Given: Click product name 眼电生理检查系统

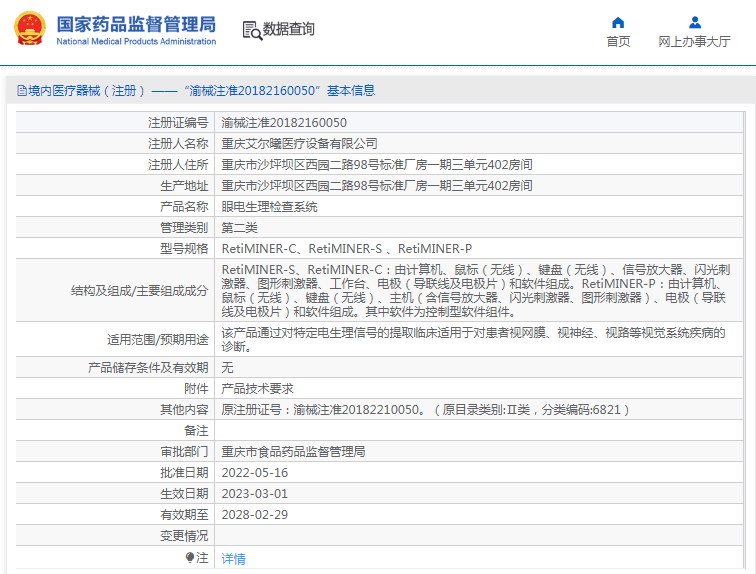Looking at the screenshot, I should pos(269,207).
